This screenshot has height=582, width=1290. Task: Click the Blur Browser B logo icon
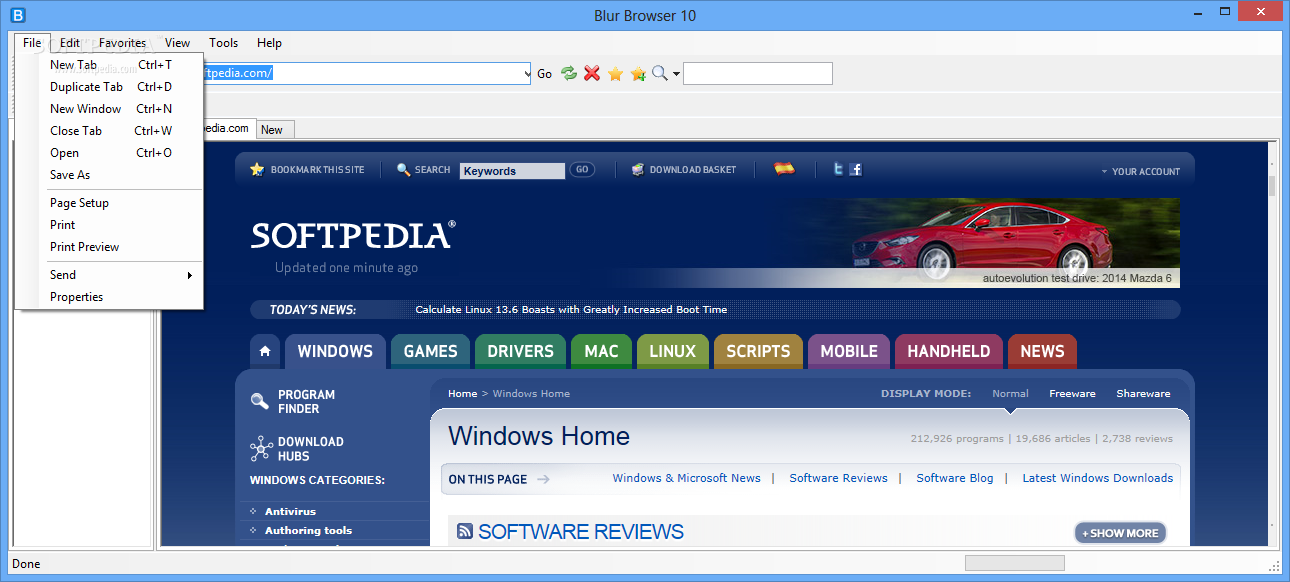[x=17, y=15]
